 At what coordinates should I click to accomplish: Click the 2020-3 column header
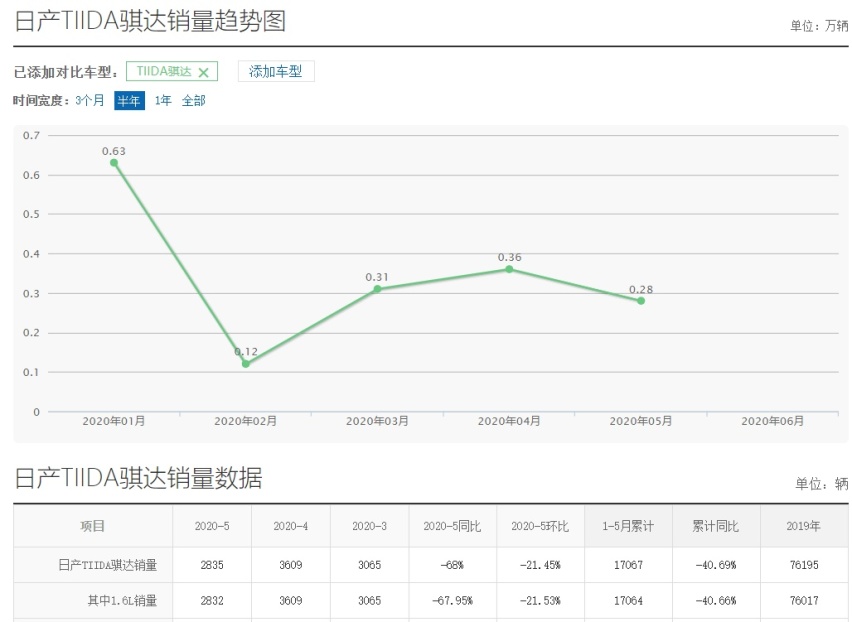click(369, 526)
